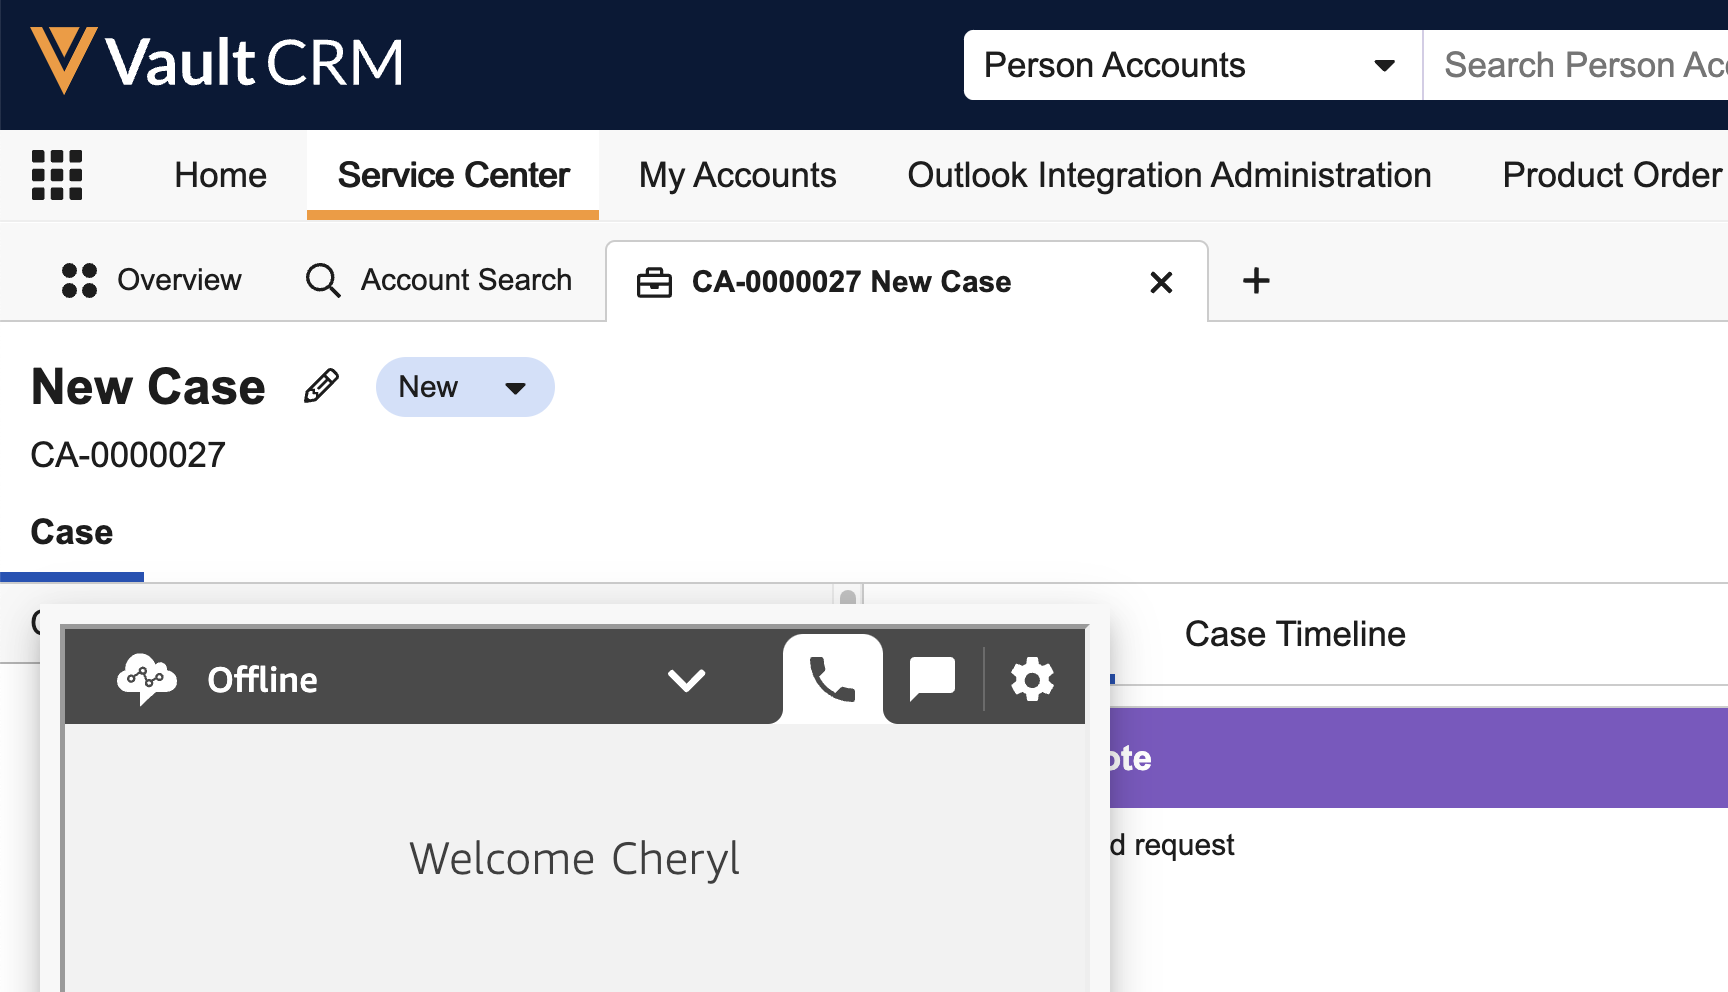1728x992 pixels.
Task: Select the Case section tab
Action: pyautogui.click(x=72, y=532)
